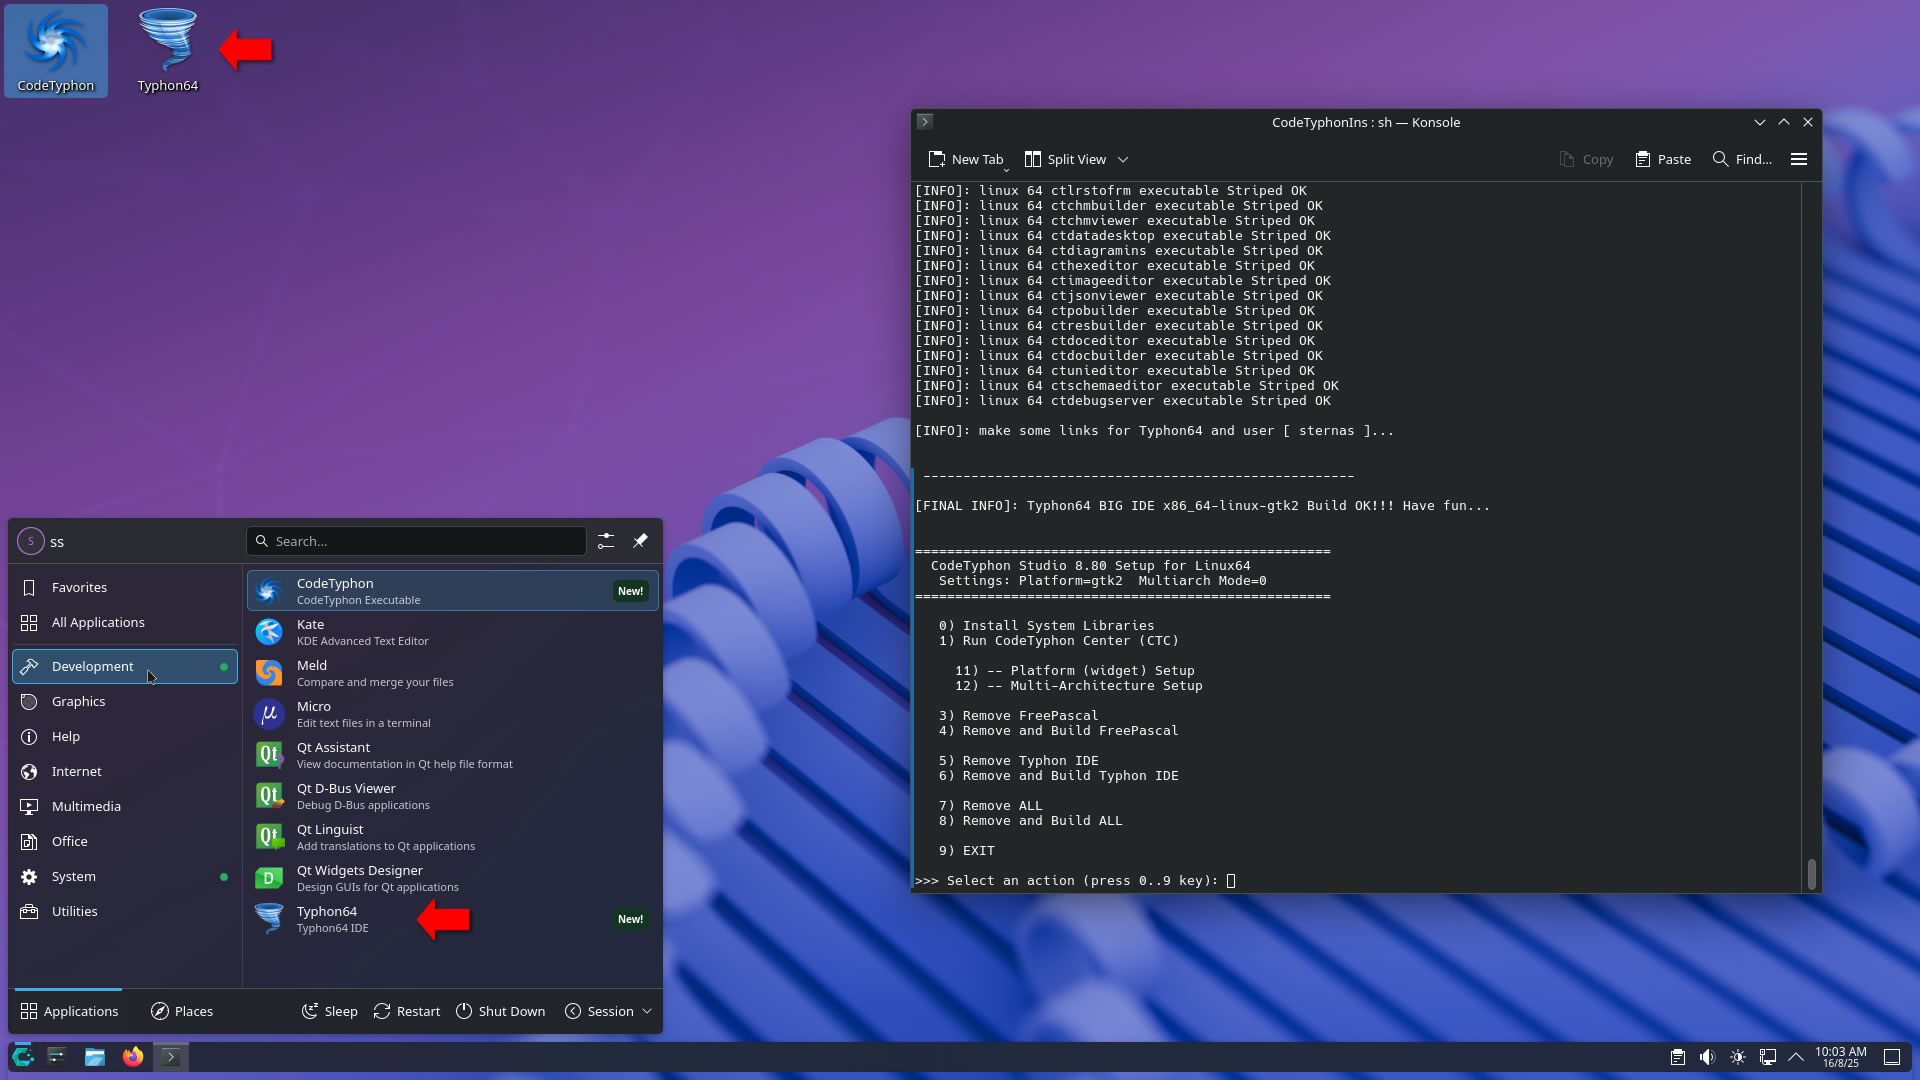
Task: Open the clipboard tray icon
Action: point(1678,1057)
